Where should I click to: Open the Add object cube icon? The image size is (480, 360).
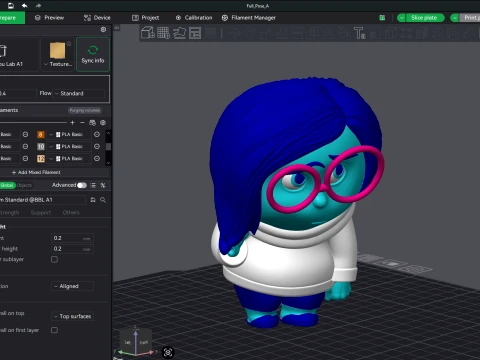(148, 33)
